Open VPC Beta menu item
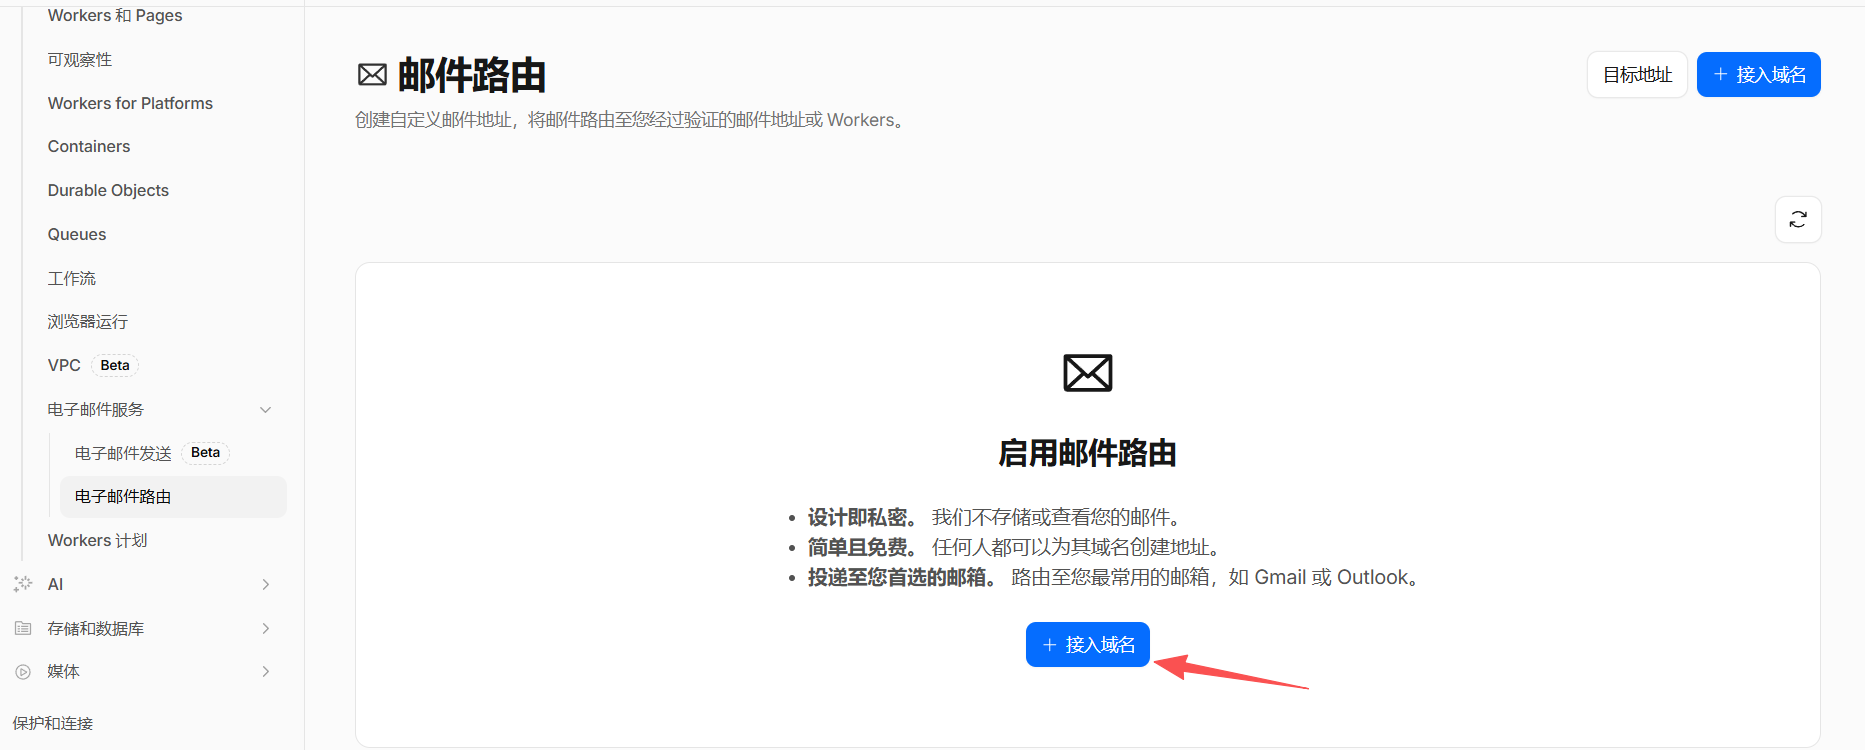 (93, 365)
